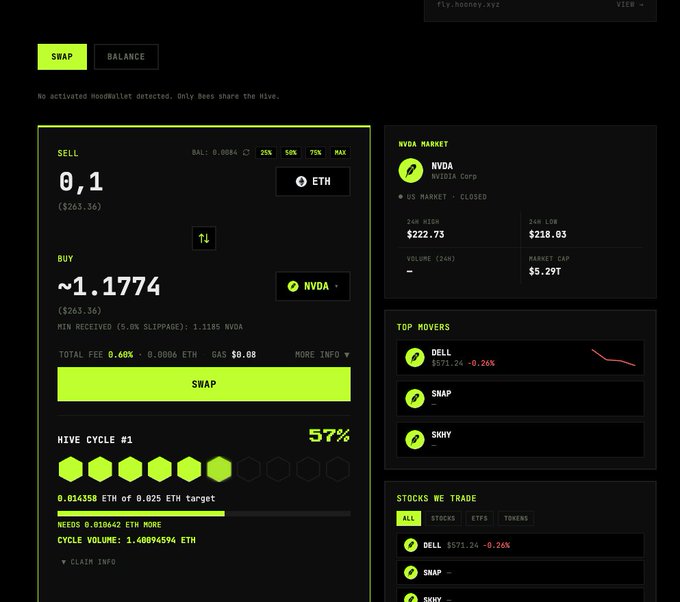The height and width of the screenshot is (602, 680).
Task: Click the hive cycle progress bar
Action: [204, 514]
